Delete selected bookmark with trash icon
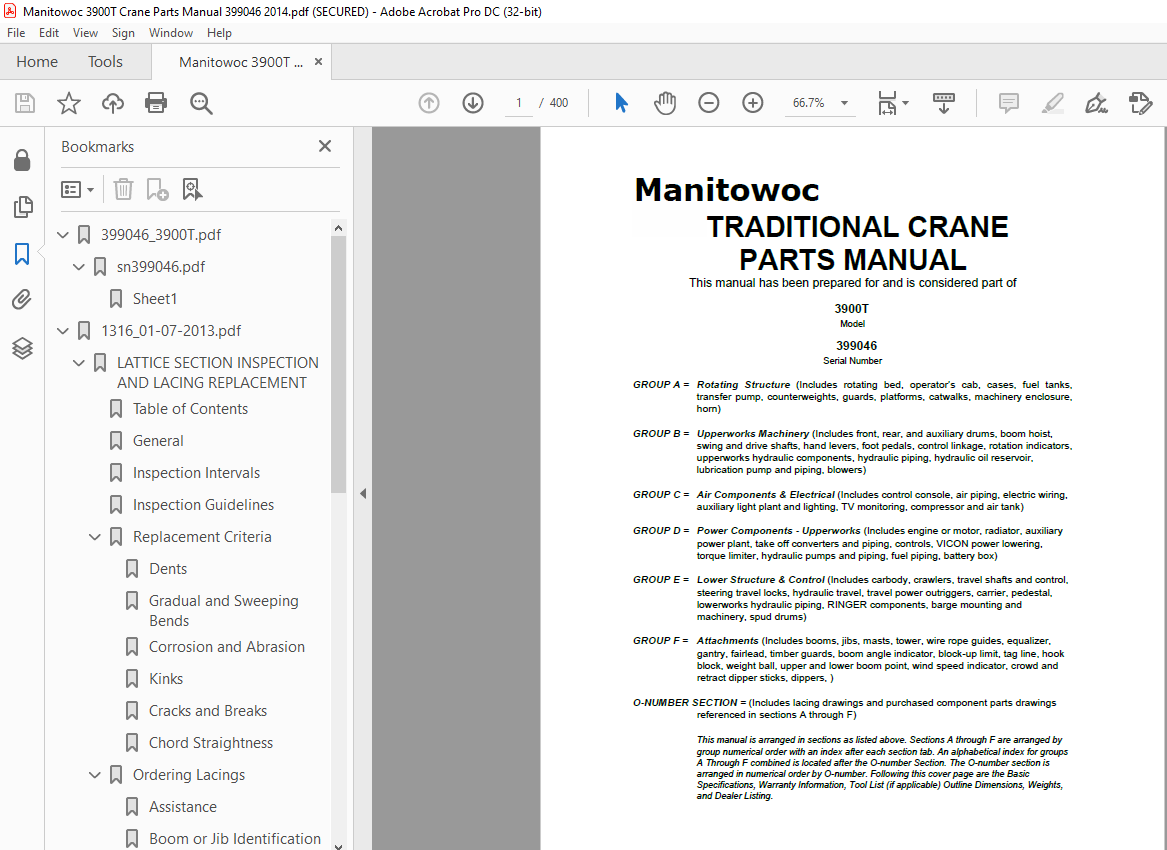 (x=123, y=190)
